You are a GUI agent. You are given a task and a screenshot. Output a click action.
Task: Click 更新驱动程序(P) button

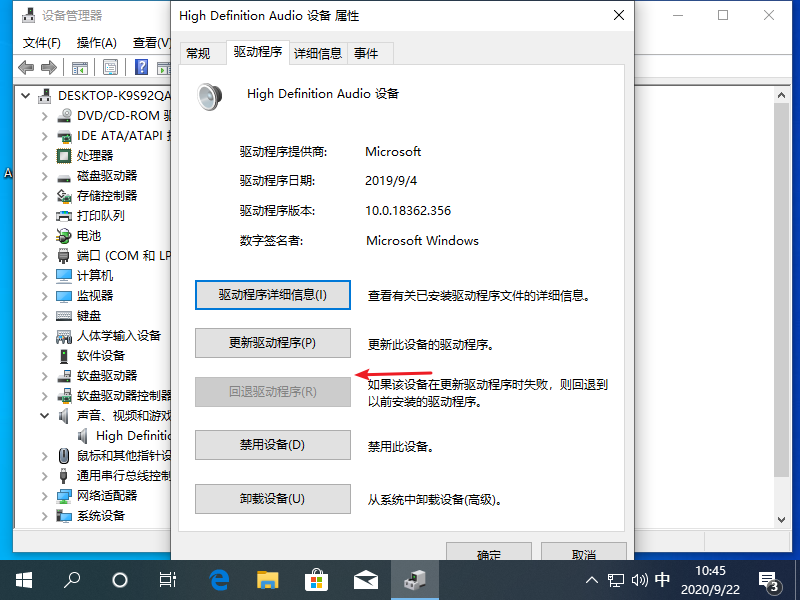273,343
